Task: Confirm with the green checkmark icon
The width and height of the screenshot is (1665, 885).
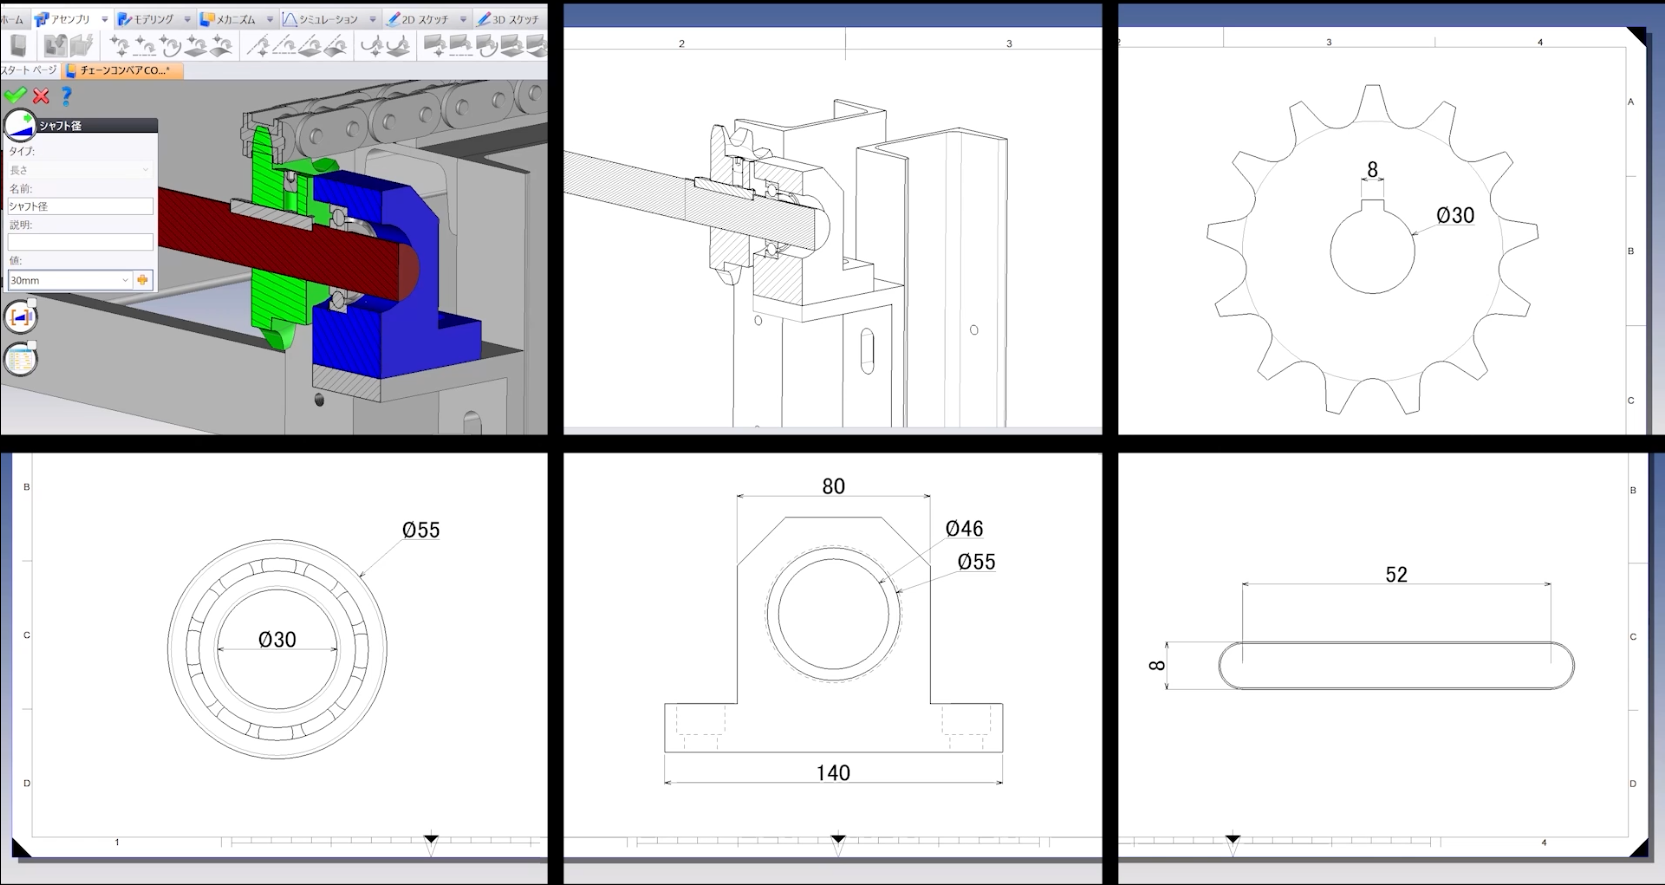Action: coord(15,96)
